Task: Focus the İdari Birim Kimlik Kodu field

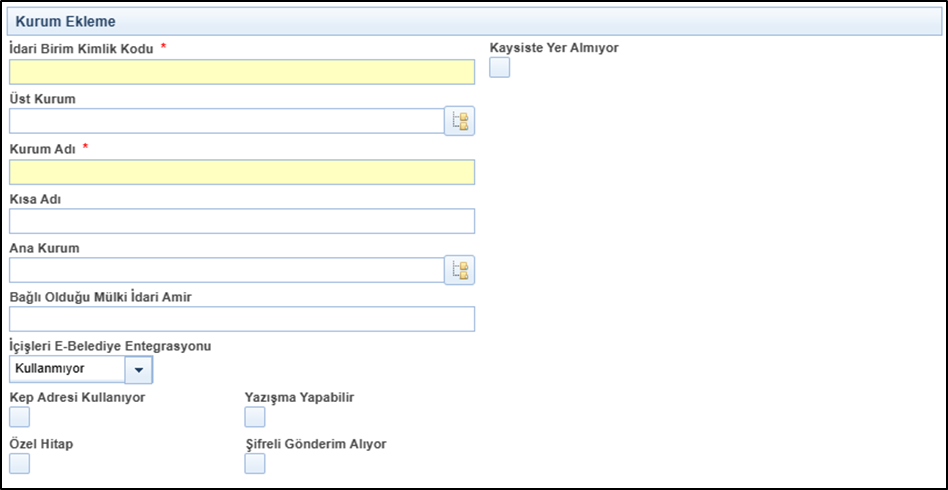Action: click(x=242, y=72)
